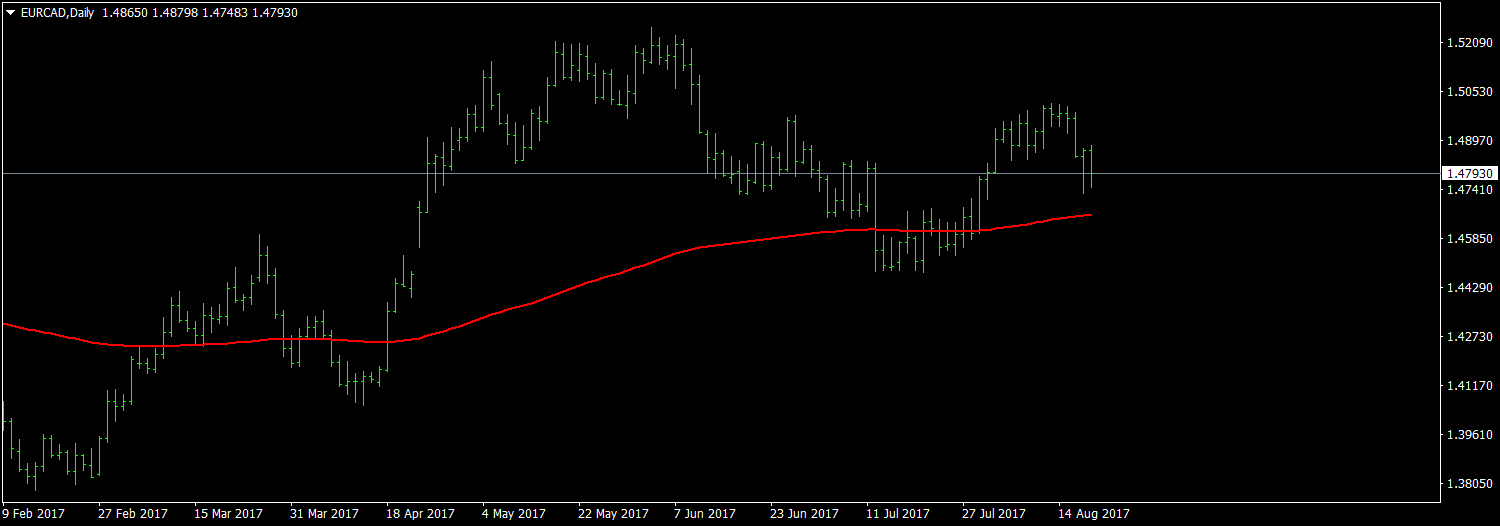Click the 15 Mar 2017 date label
Screen dimensions: 1500x526
[x=229, y=514]
